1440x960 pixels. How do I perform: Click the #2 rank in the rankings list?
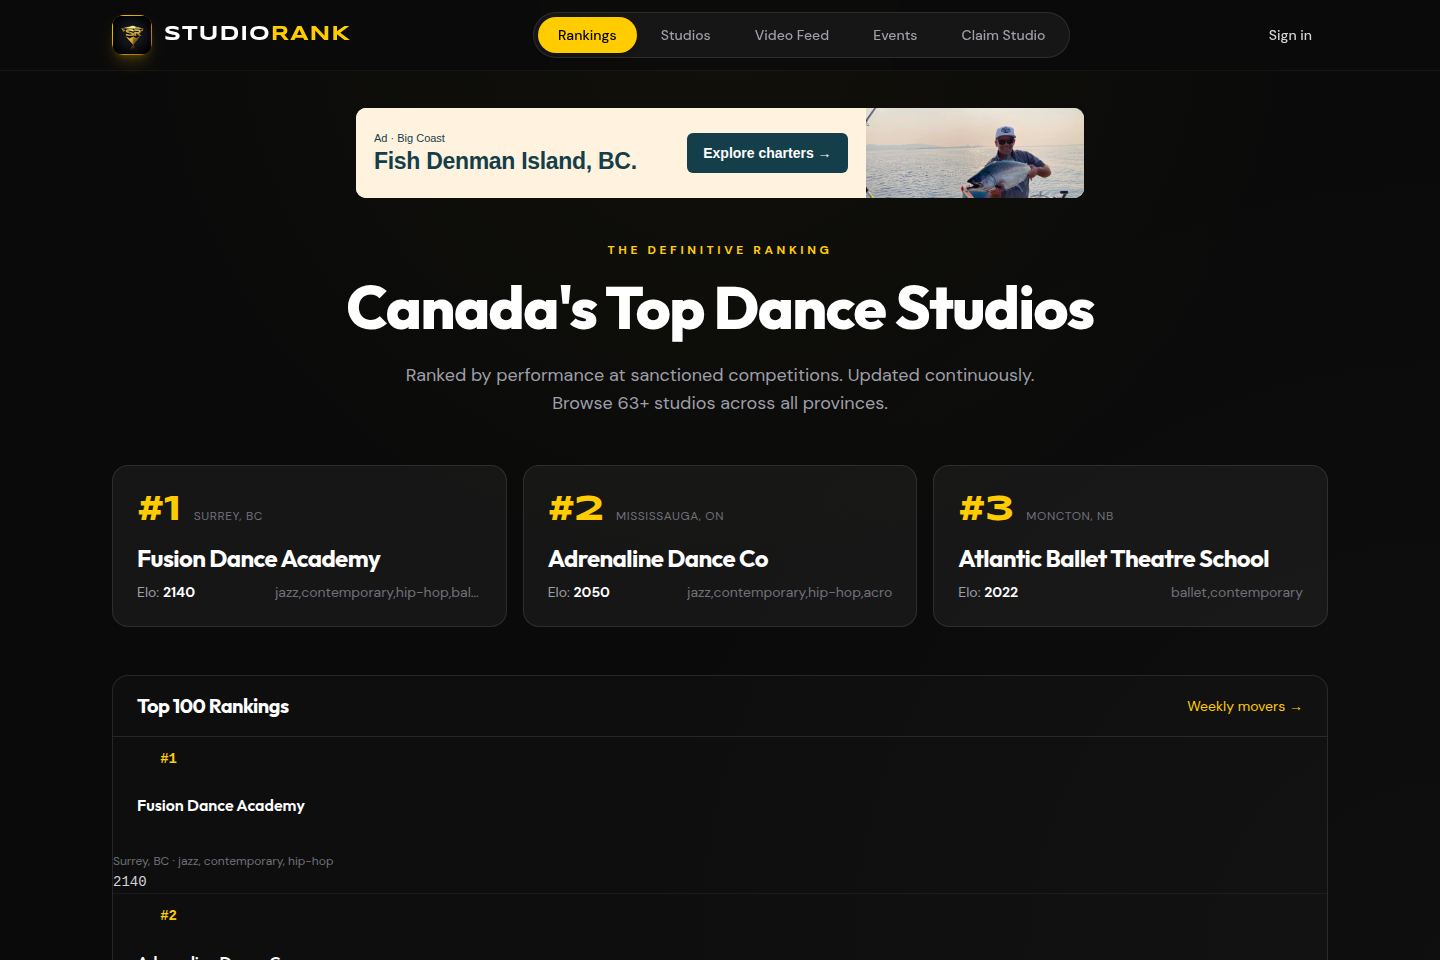[168, 915]
